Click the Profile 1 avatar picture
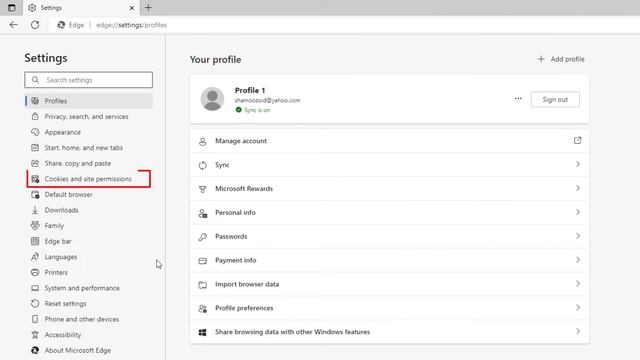 pos(212,99)
